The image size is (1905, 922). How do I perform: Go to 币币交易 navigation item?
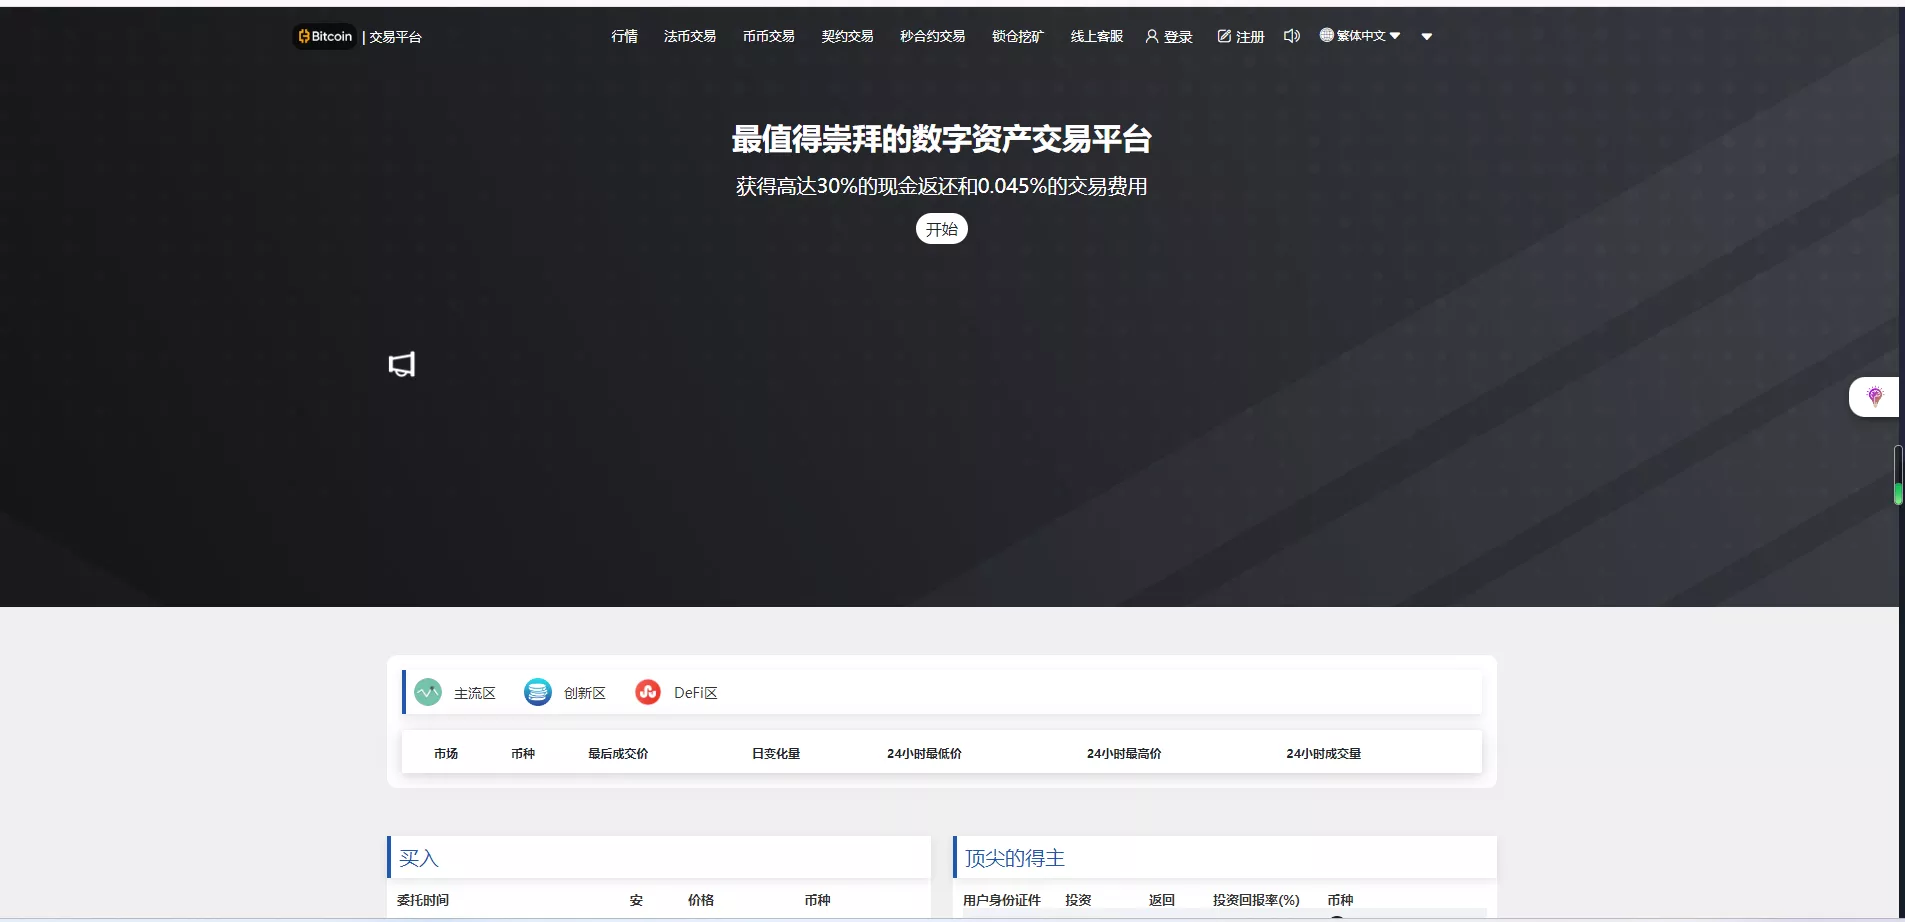click(x=768, y=36)
